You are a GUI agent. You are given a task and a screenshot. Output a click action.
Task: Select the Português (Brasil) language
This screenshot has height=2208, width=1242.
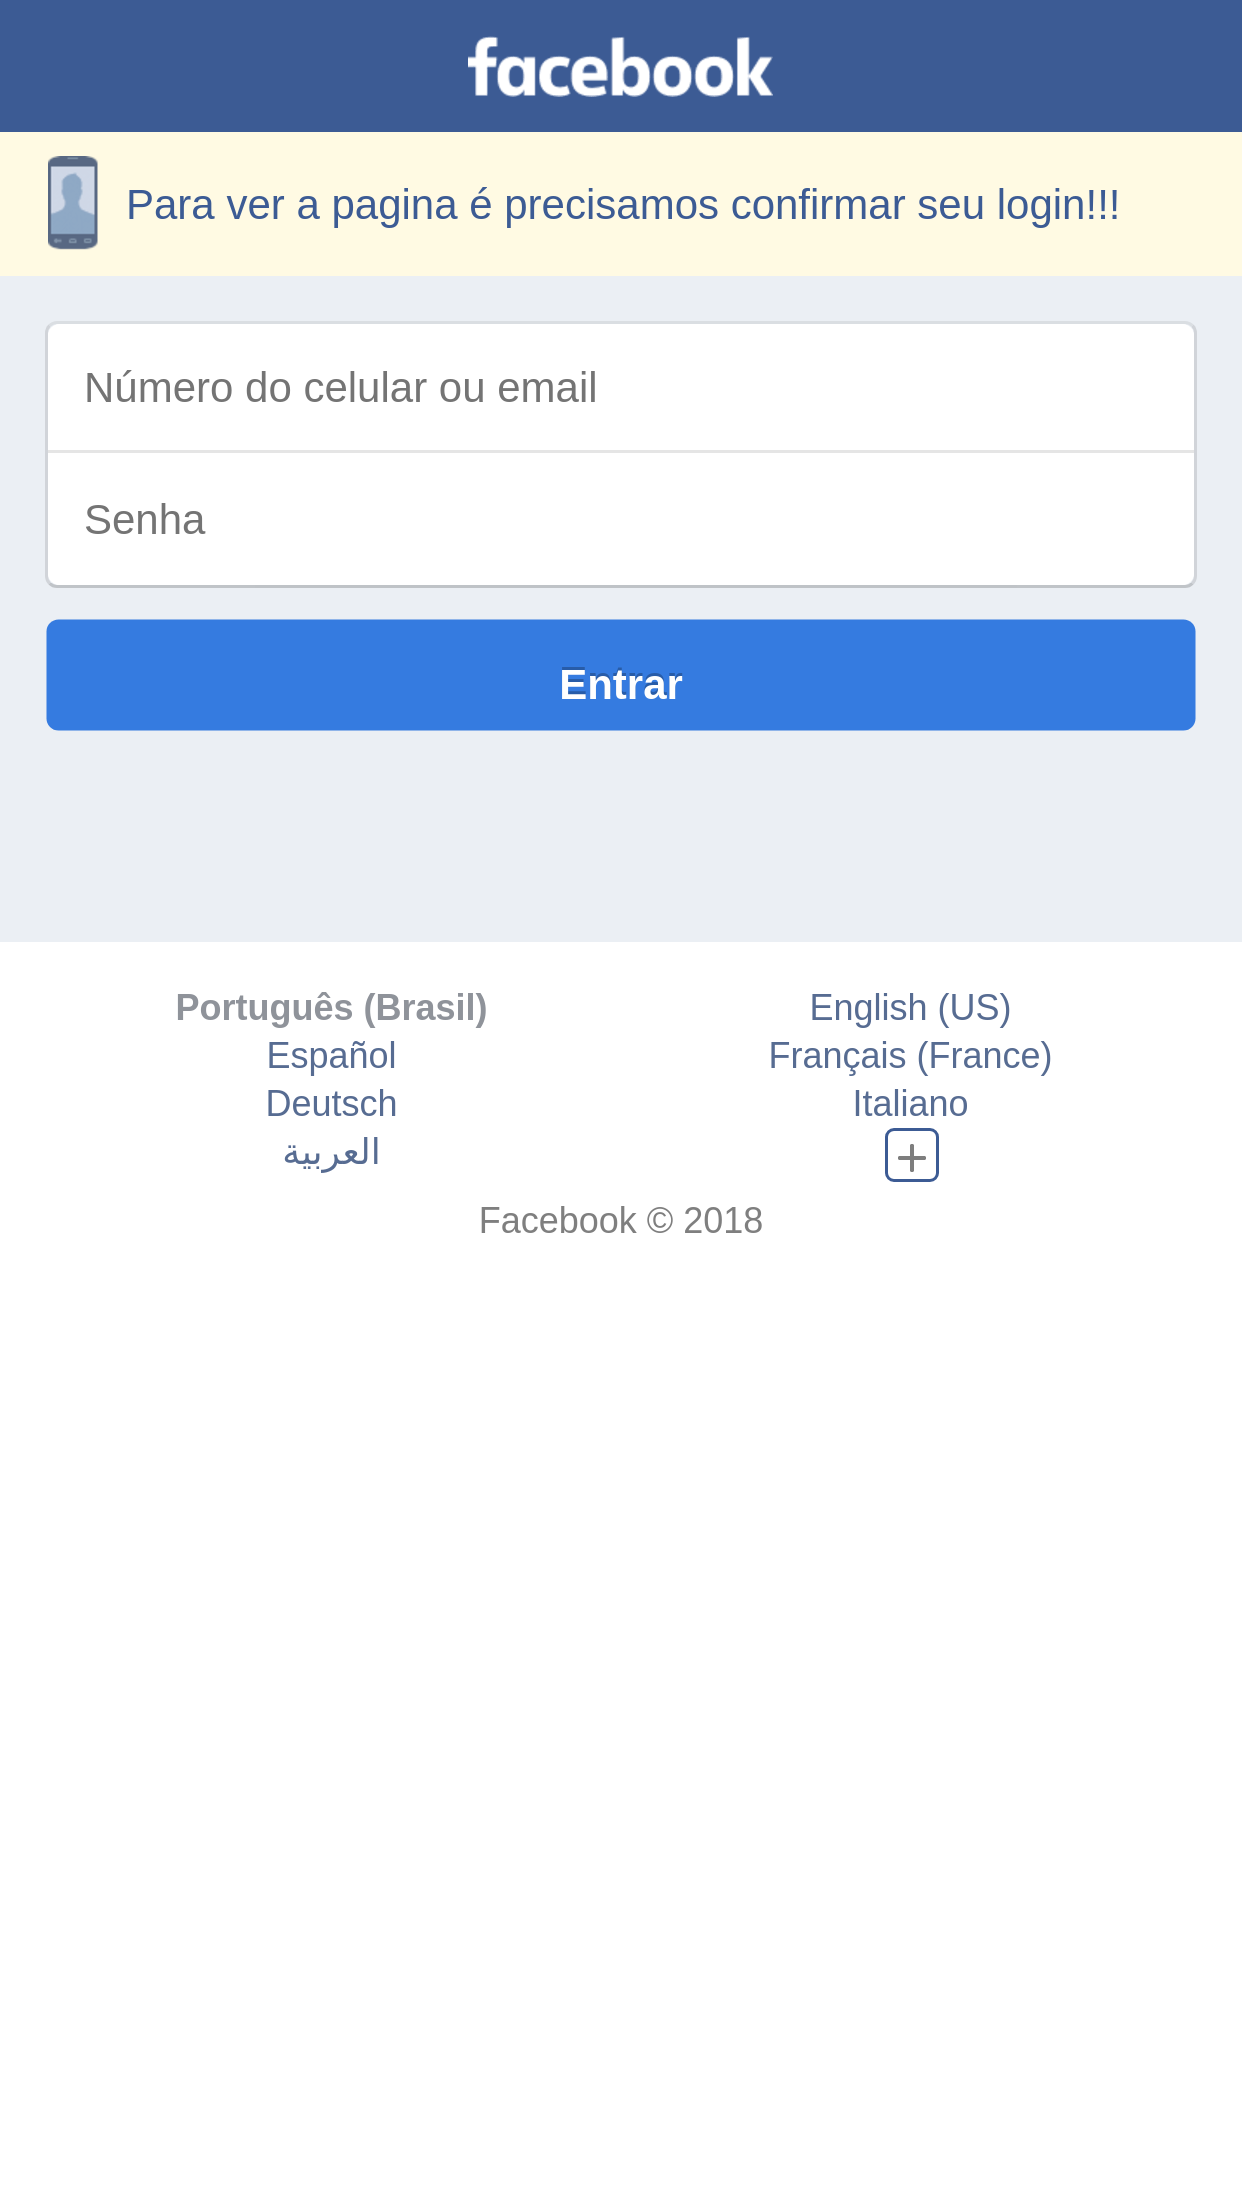pyautogui.click(x=331, y=1008)
